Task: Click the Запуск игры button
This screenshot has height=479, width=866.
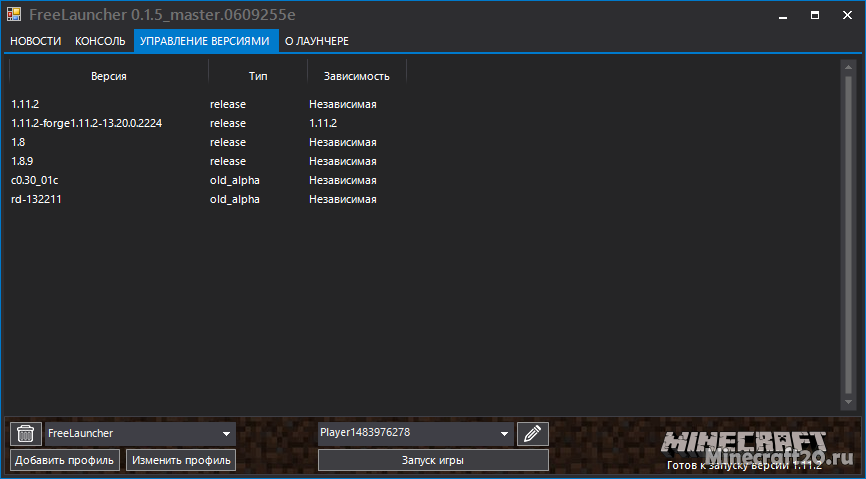Action: pos(433,460)
